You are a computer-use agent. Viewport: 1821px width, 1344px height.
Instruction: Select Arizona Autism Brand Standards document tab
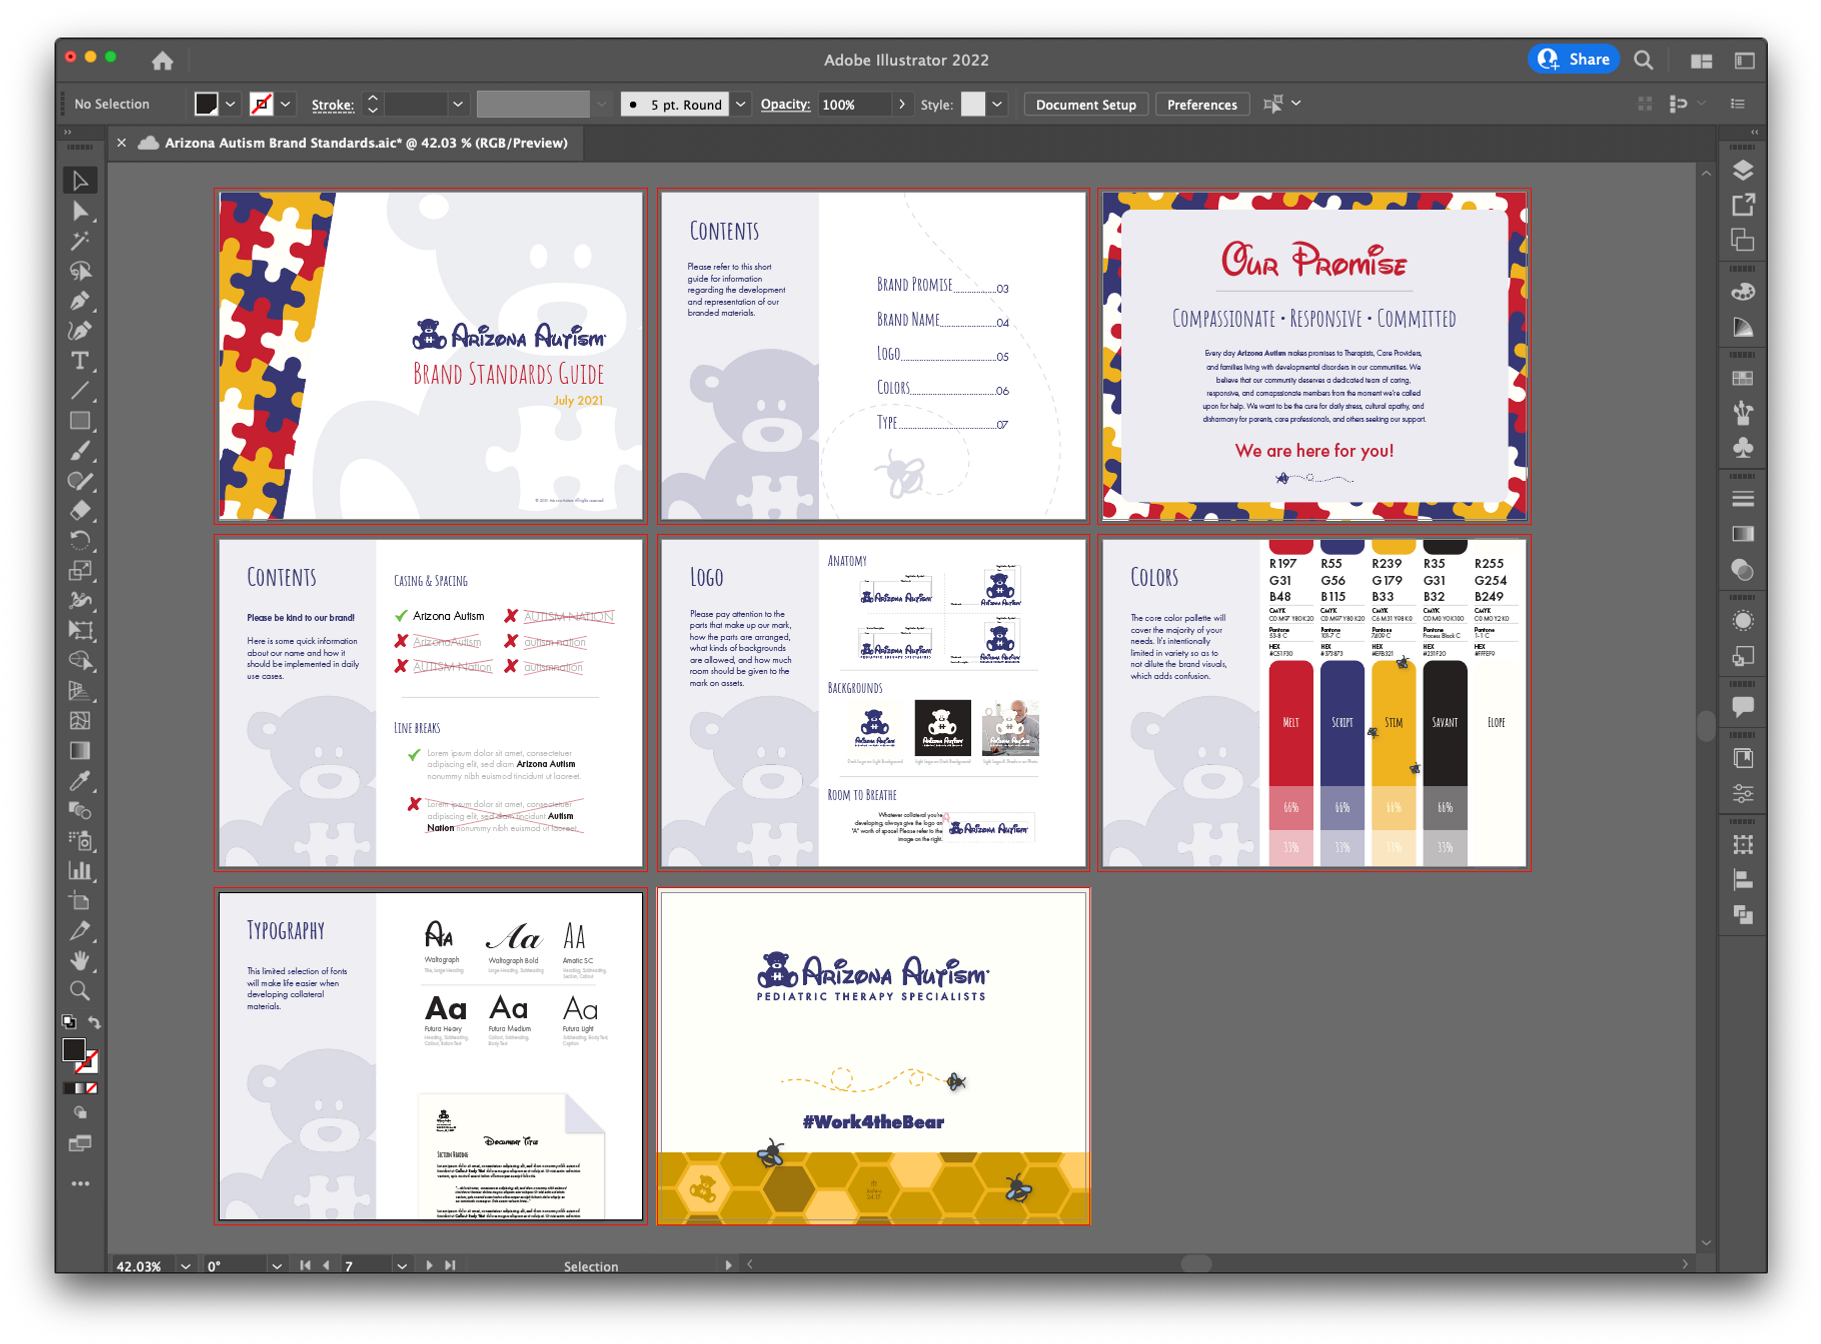[x=366, y=143]
